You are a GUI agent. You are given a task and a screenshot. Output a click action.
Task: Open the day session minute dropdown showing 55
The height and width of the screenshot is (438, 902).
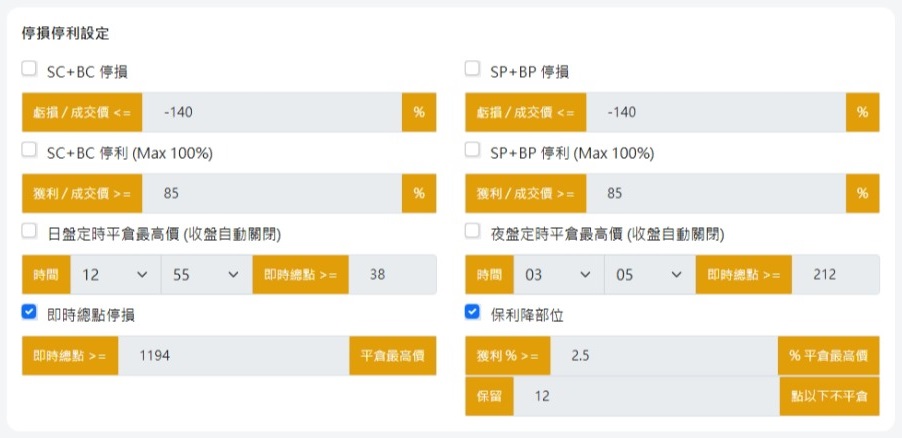coord(205,275)
